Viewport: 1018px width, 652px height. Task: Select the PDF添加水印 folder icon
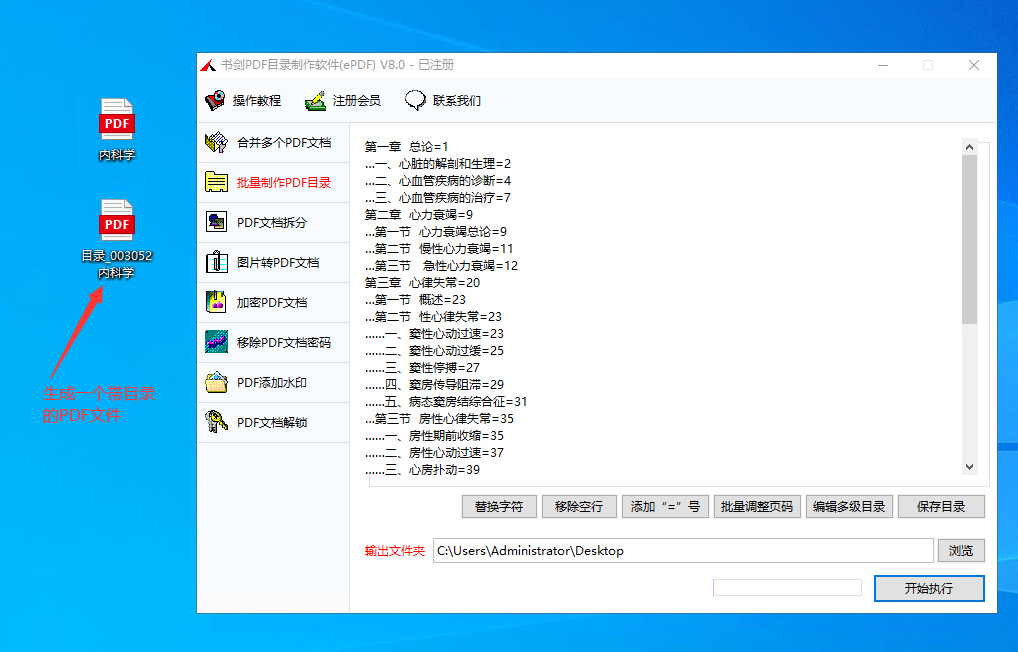coord(216,383)
